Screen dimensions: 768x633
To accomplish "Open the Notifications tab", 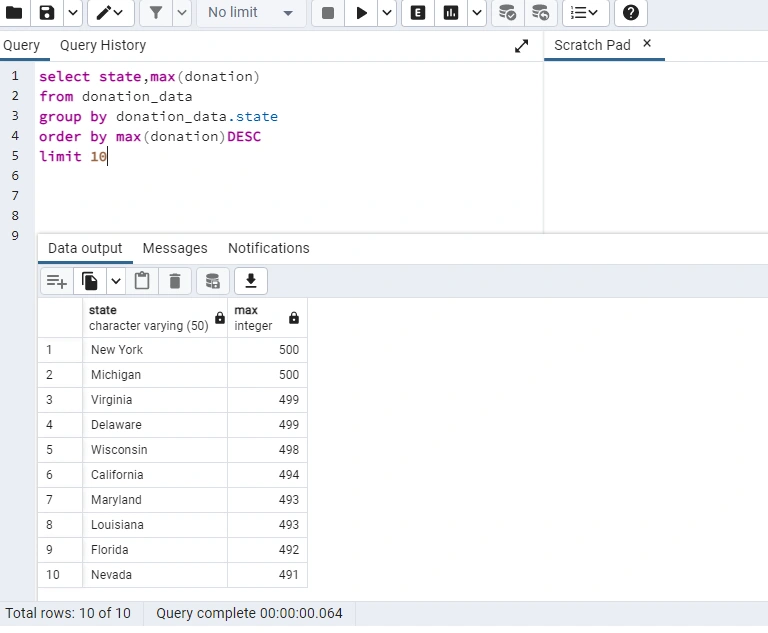I will point(268,248).
